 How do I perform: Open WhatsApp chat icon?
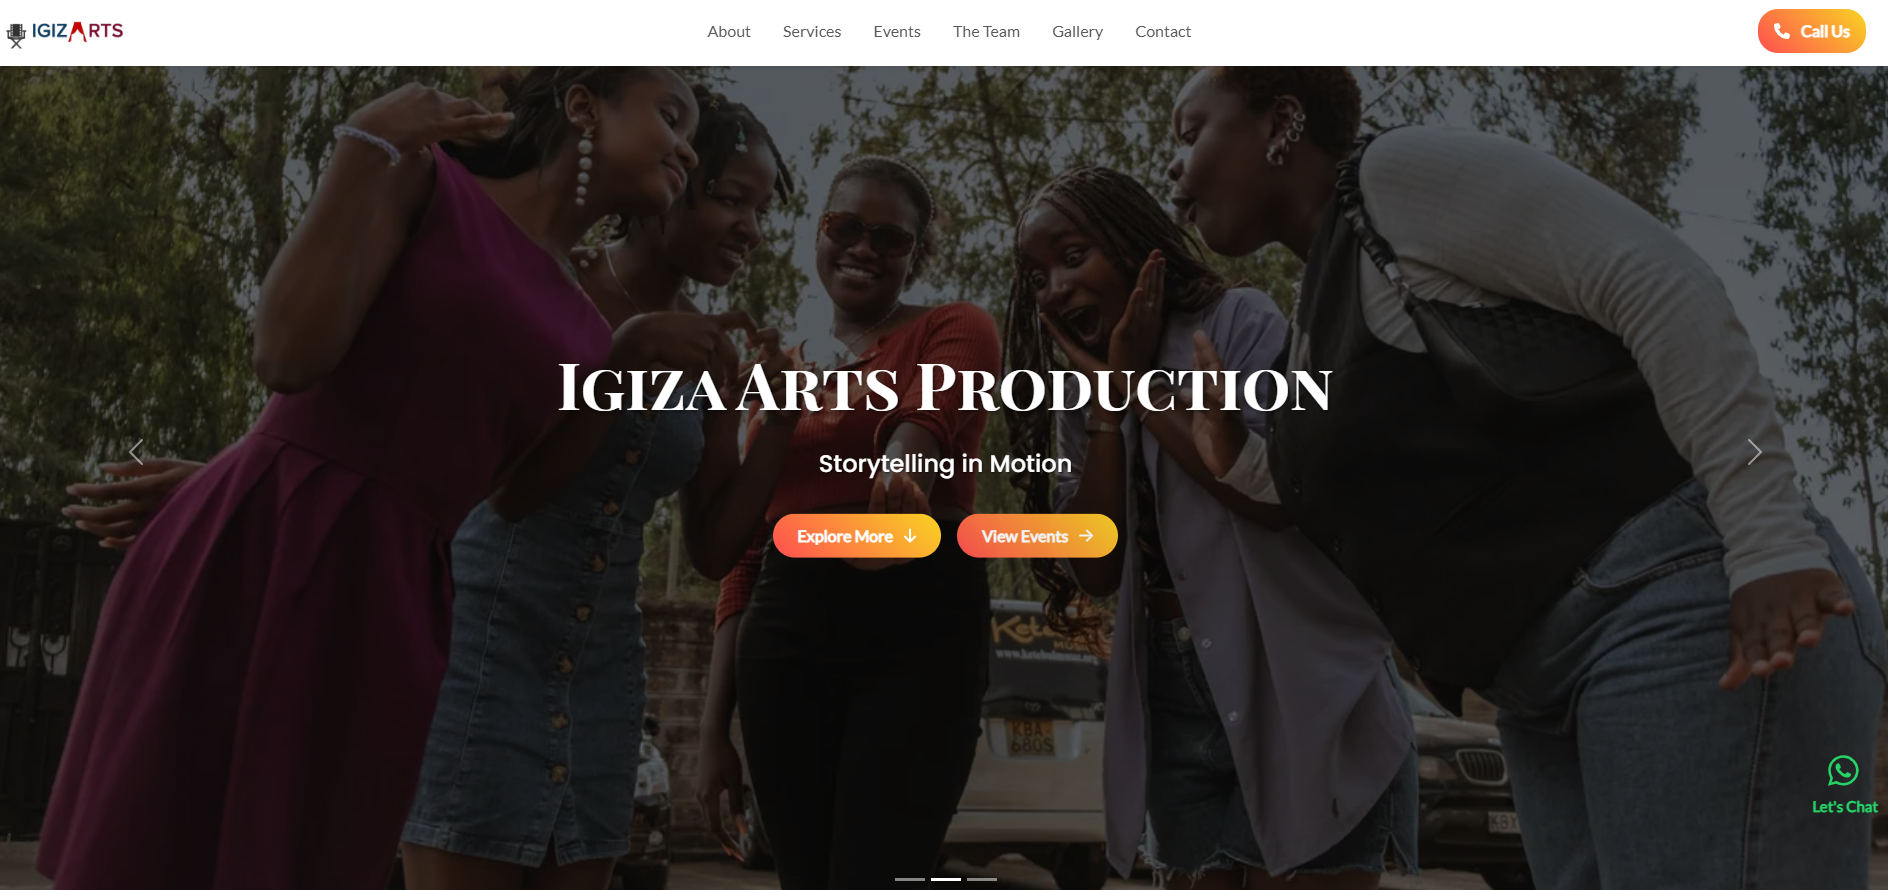[1843, 771]
